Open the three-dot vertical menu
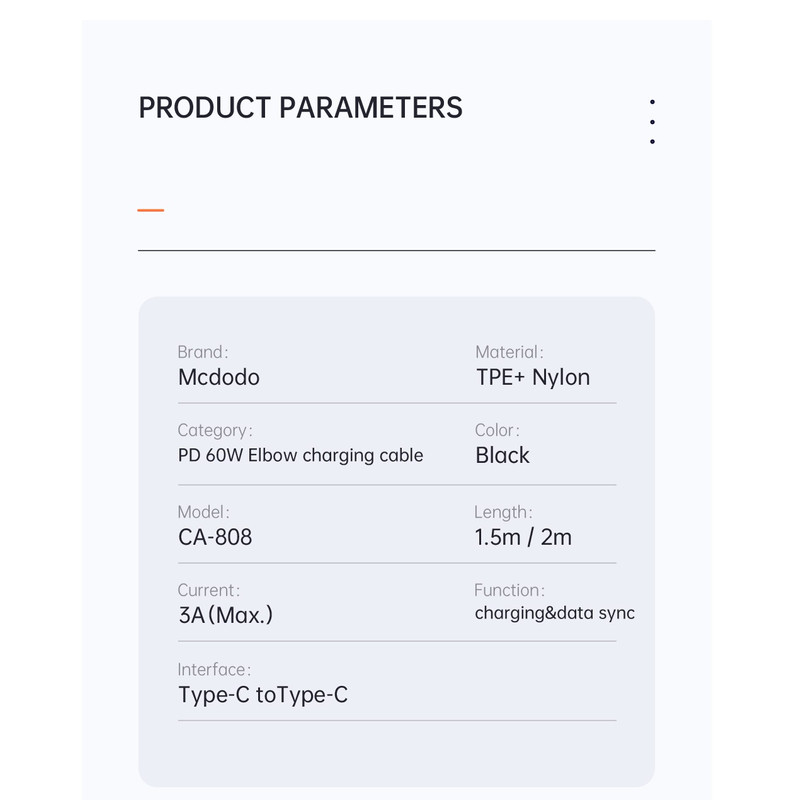This screenshot has width=800, height=800. point(652,122)
